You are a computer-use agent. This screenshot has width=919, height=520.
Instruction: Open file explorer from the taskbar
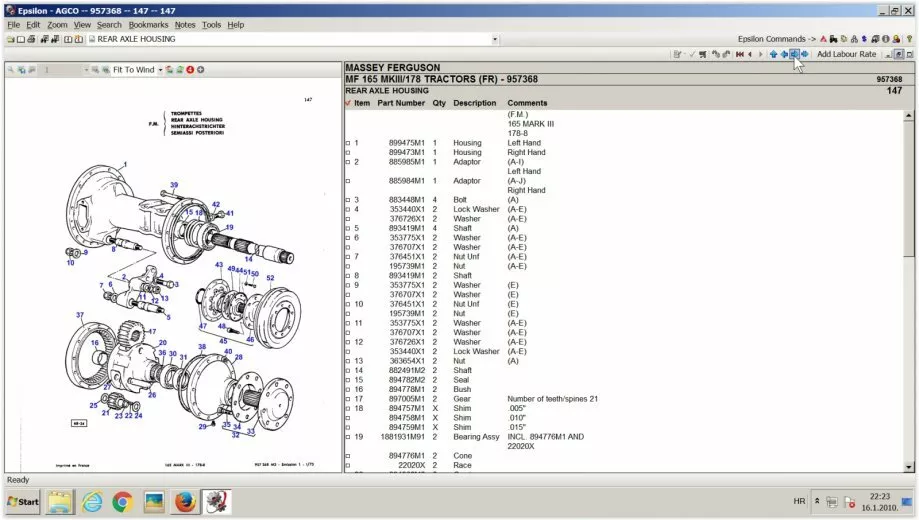pyautogui.click(x=60, y=502)
